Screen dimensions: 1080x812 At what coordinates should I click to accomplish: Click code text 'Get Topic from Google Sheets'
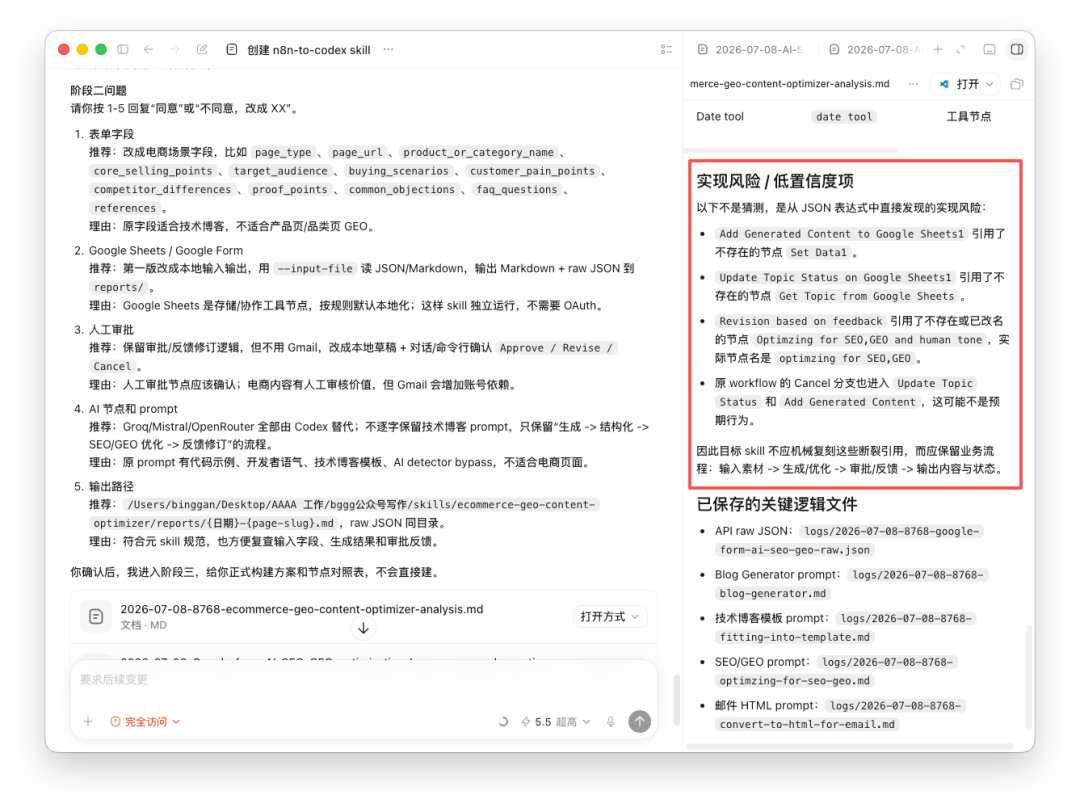tap(866, 296)
